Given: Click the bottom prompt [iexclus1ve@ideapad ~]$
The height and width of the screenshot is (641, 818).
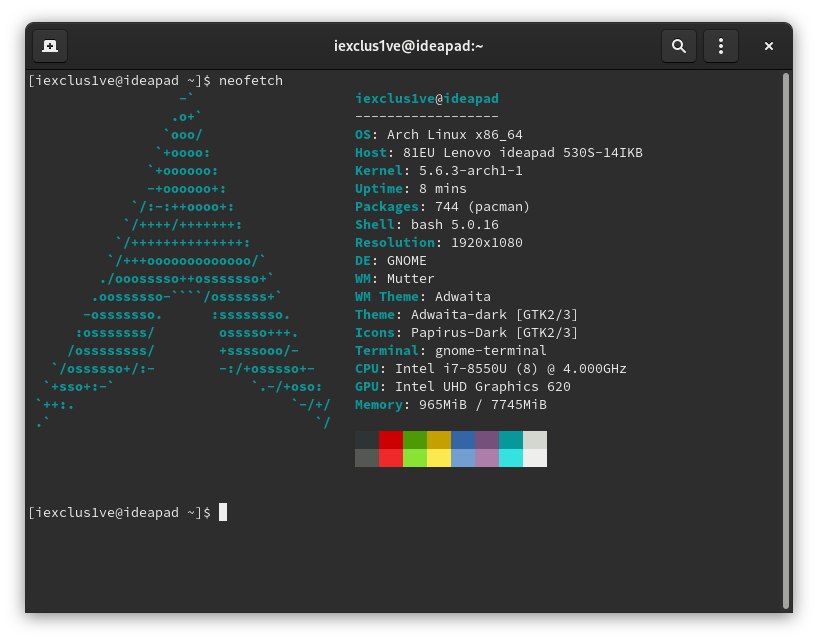Looking at the screenshot, I should click(119, 513).
